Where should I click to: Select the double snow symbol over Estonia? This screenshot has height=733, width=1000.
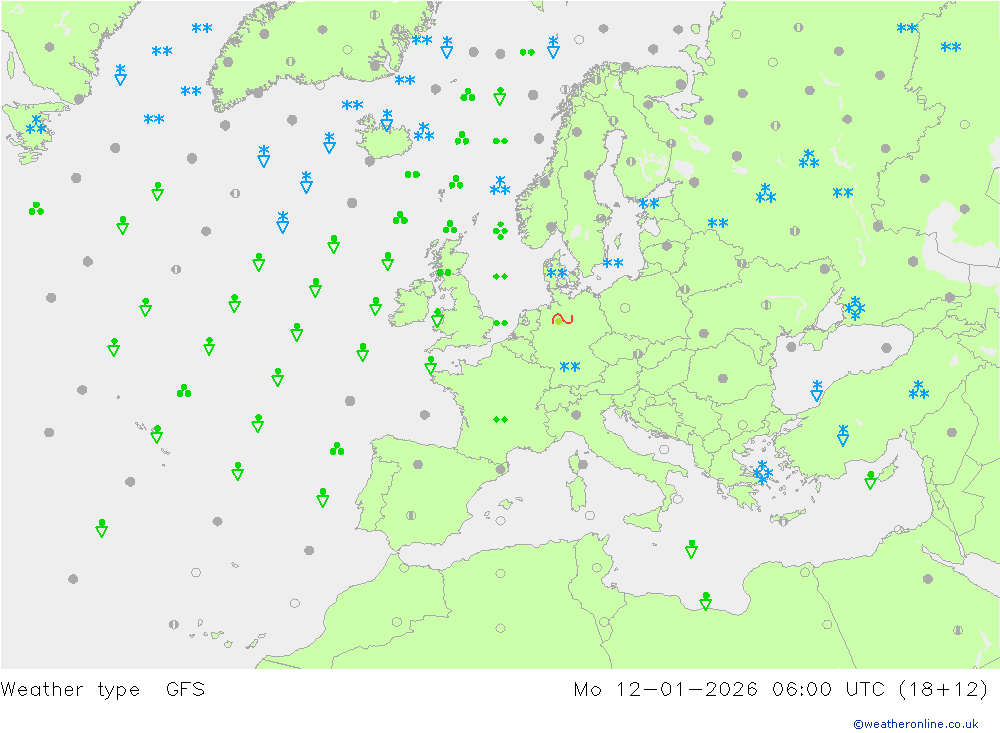tap(649, 204)
